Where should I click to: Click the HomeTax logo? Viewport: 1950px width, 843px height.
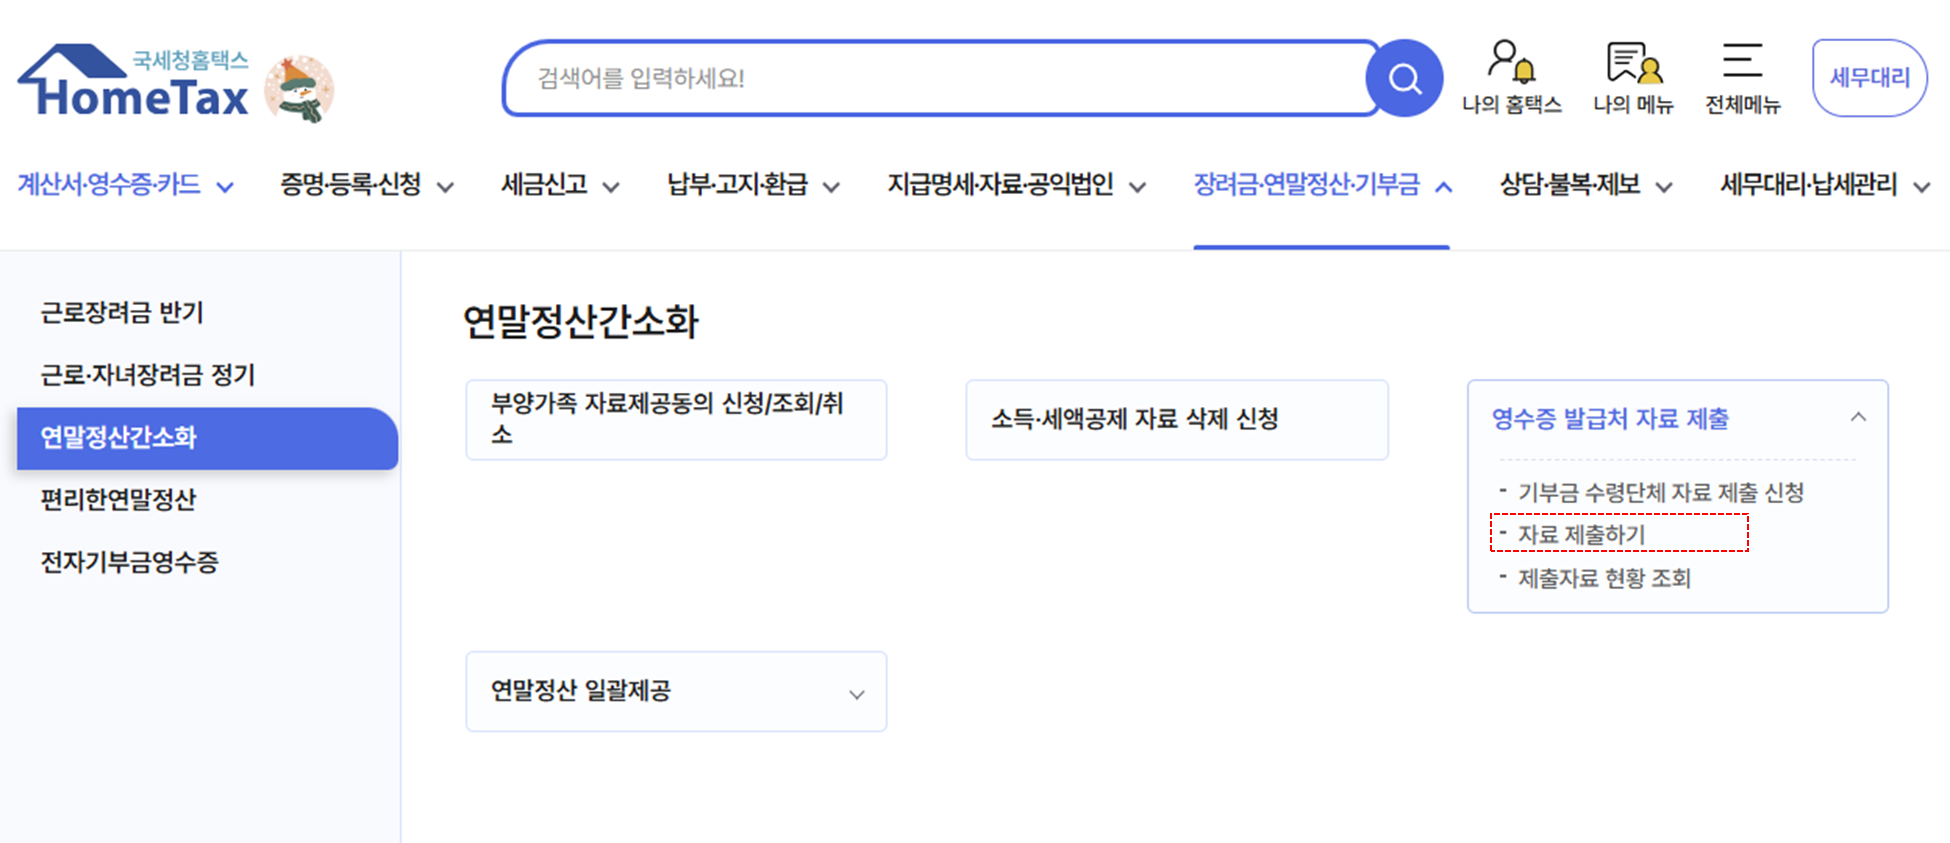[134, 82]
